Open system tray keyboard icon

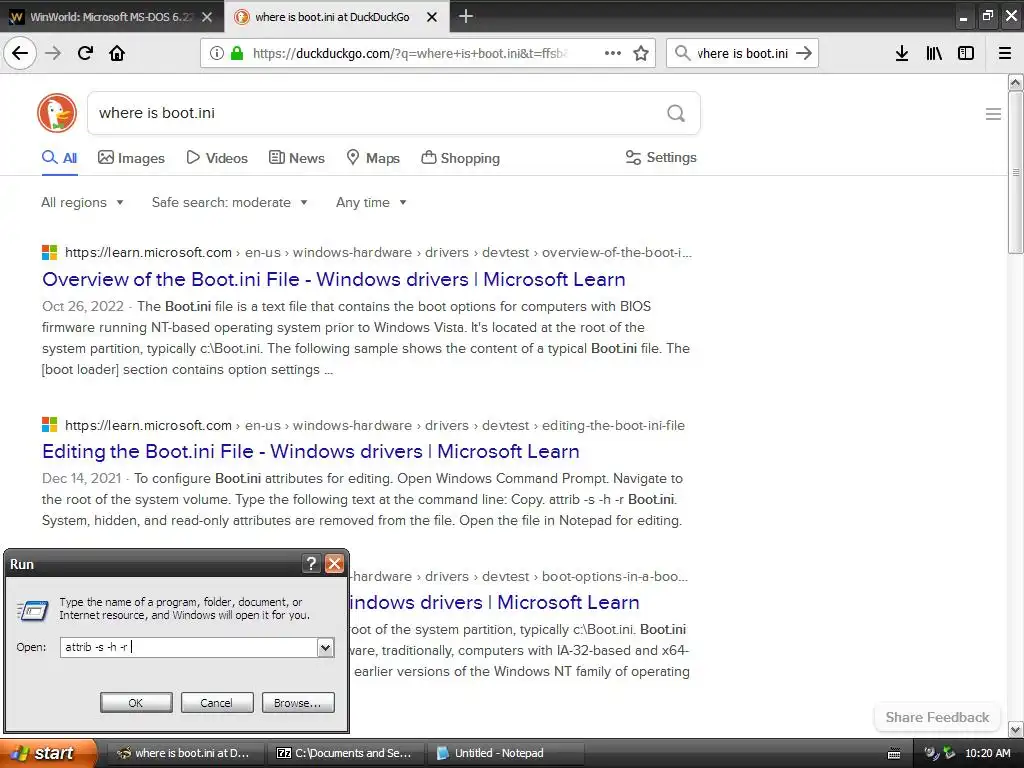point(895,753)
